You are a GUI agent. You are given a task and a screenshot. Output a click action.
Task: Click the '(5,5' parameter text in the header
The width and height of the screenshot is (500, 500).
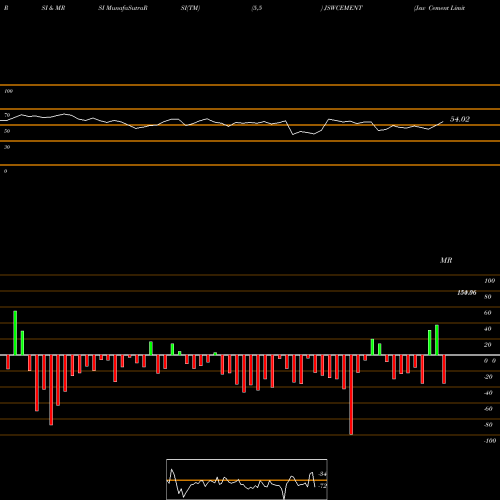click(257, 8)
